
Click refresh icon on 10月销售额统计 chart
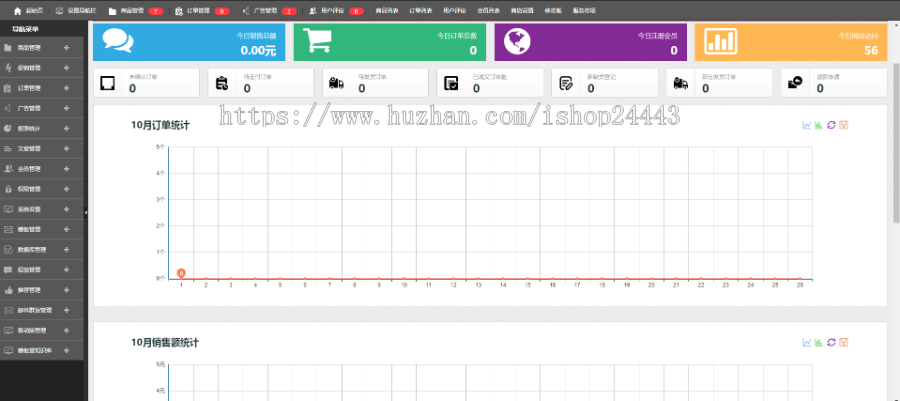click(831, 343)
